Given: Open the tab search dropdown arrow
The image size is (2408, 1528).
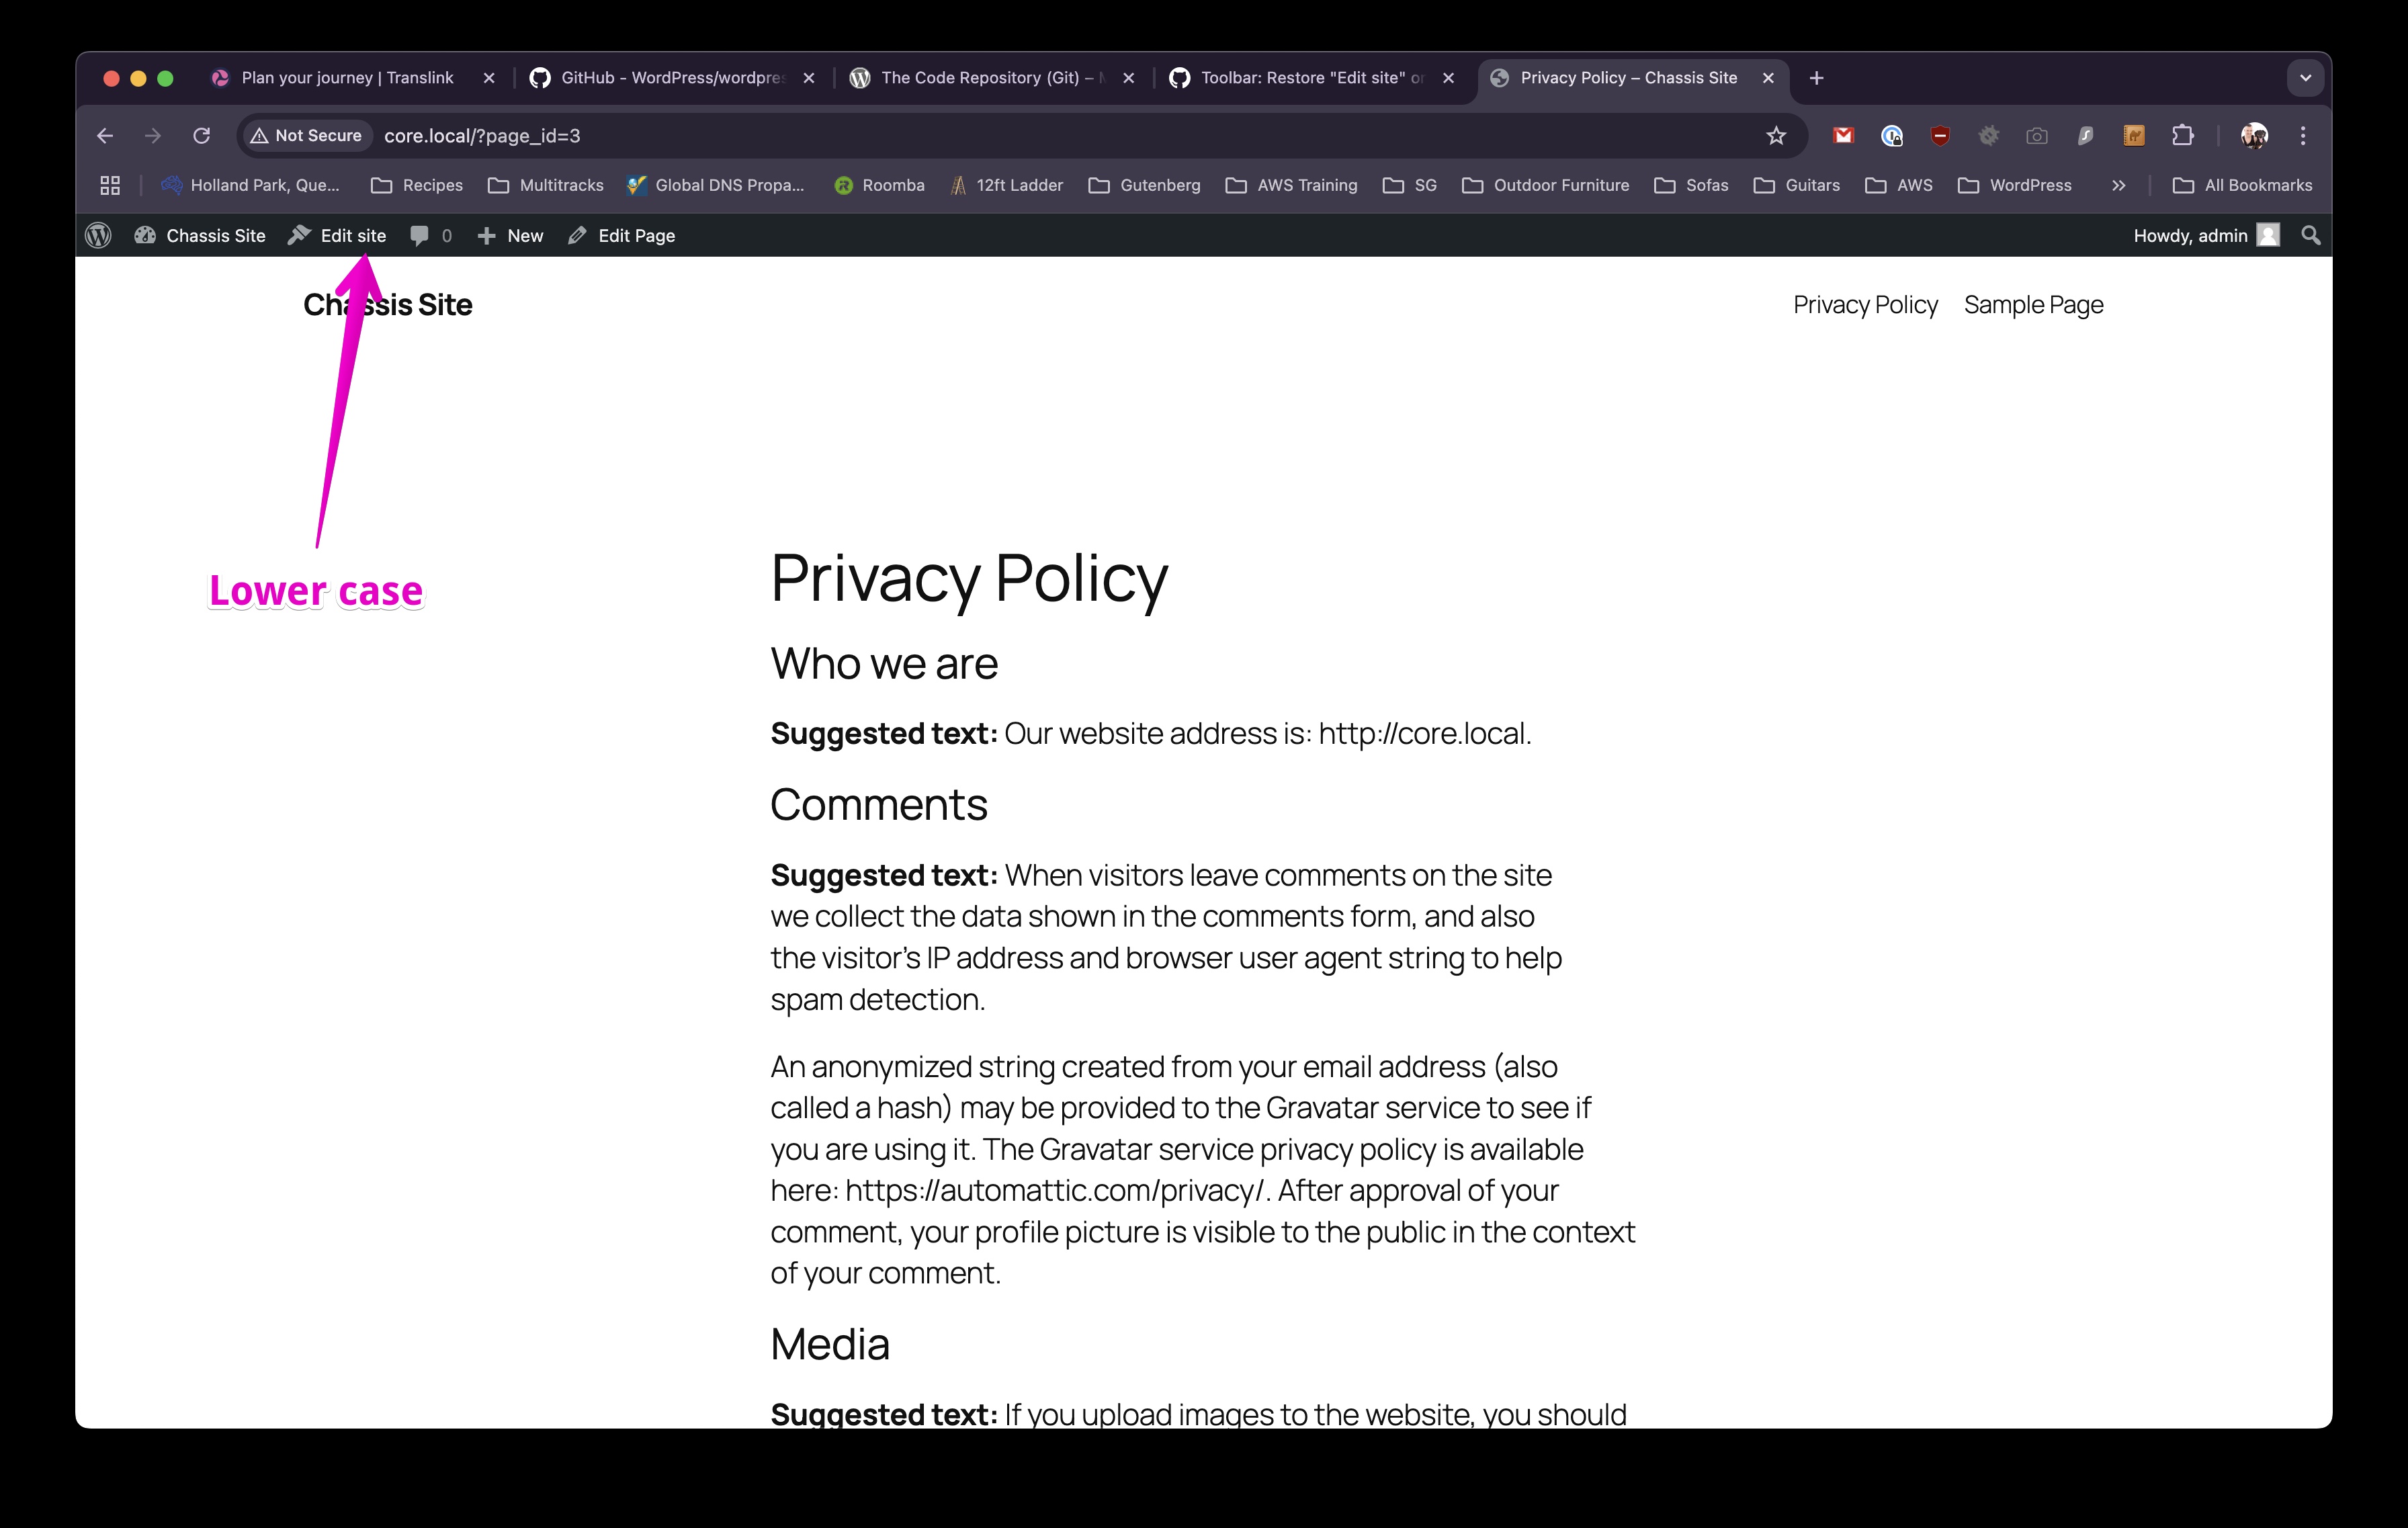Looking at the screenshot, I should click(x=2305, y=78).
